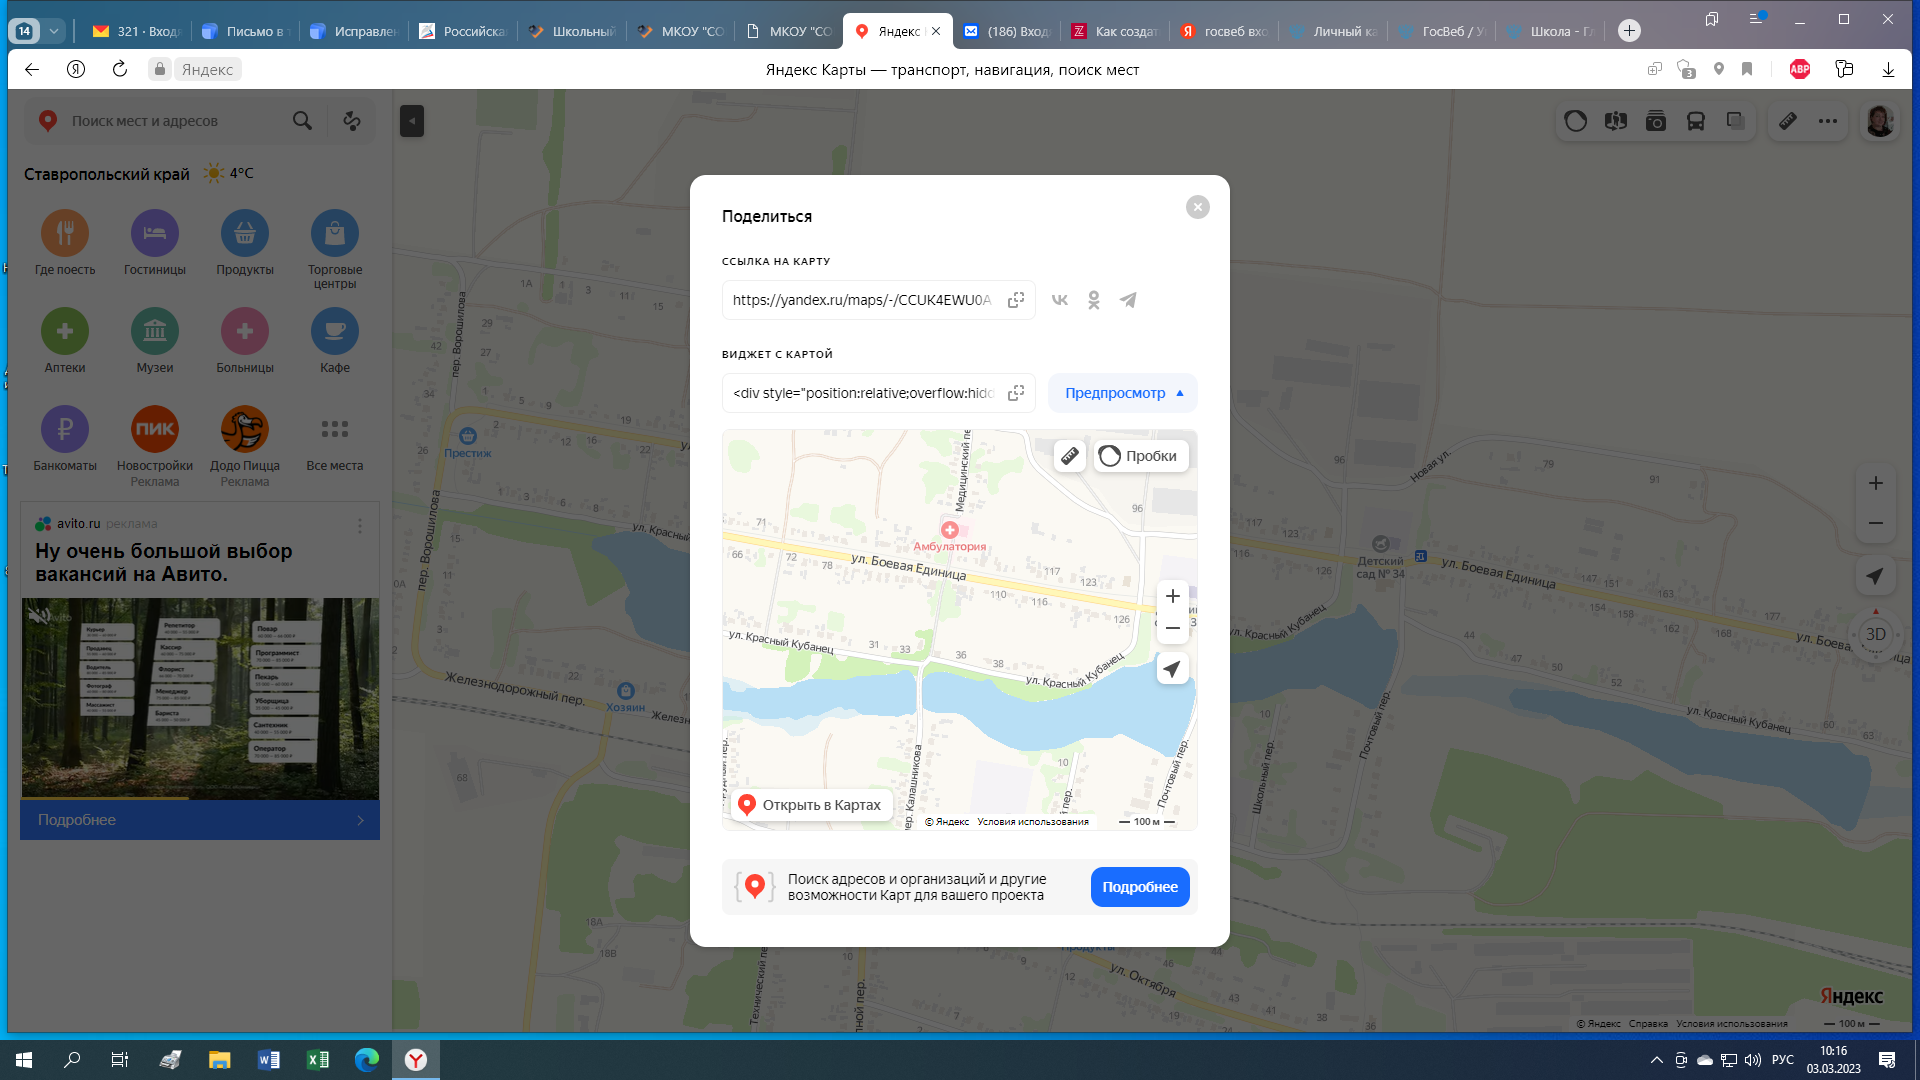Open Условия использования link in widget preview
Screen dimensions: 1920x1080
[x=1033, y=822]
